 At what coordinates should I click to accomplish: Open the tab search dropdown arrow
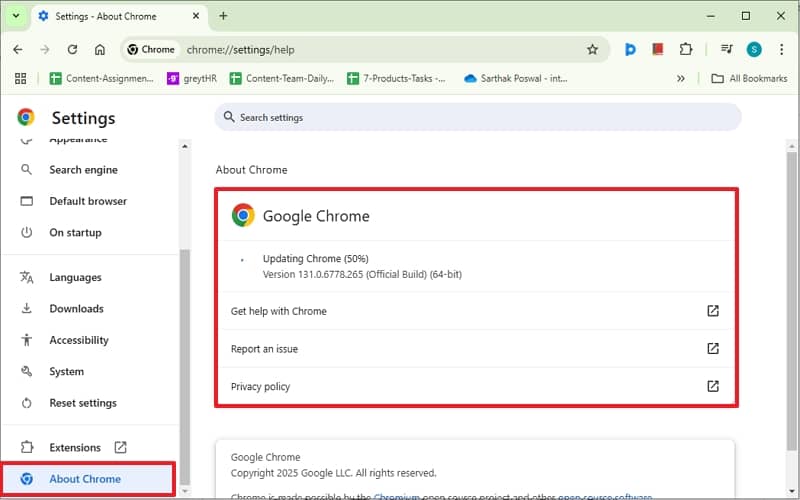(x=16, y=16)
